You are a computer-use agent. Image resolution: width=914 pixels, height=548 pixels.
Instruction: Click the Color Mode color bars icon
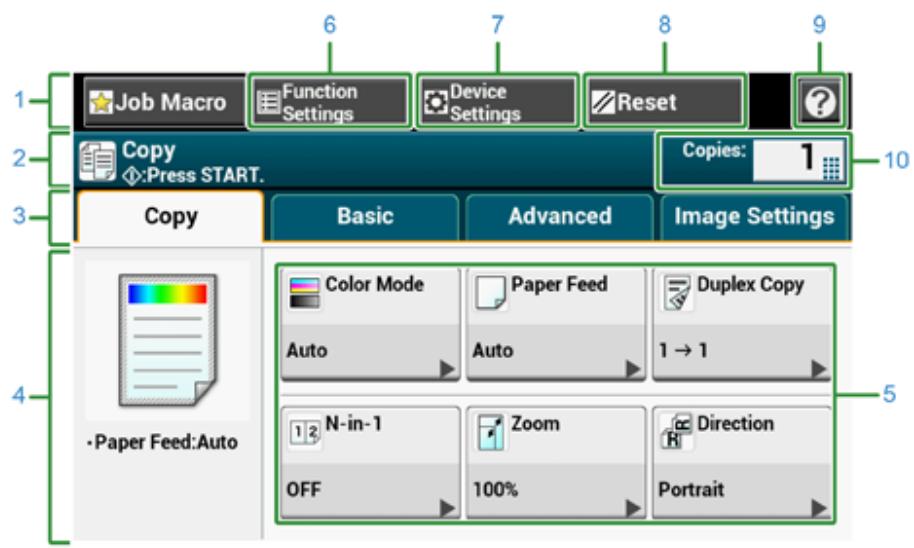304,293
